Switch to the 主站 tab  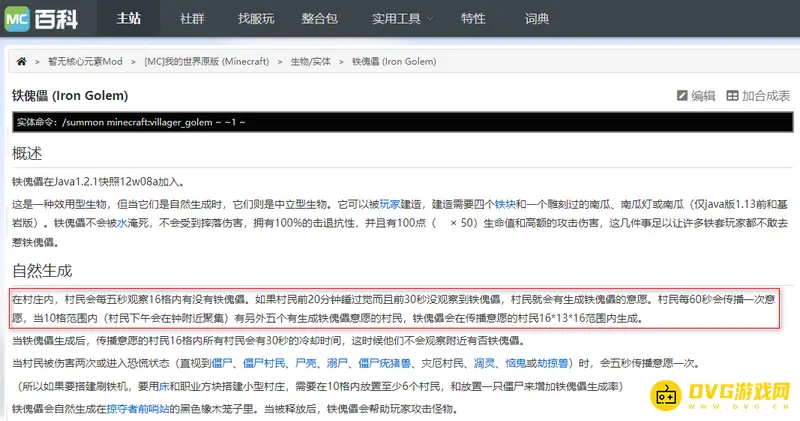[129, 18]
